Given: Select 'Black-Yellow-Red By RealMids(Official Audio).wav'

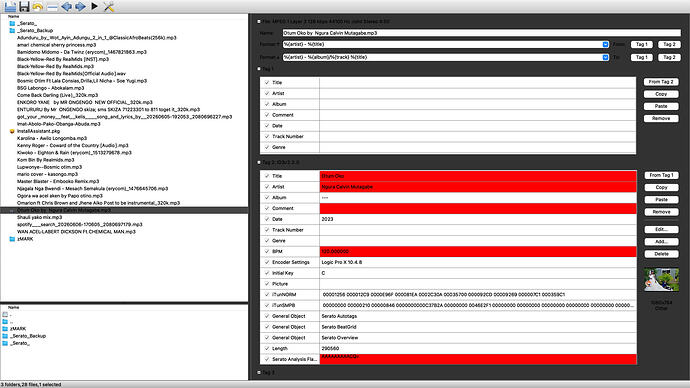Looking at the screenshot, I should tap(71, 73).
